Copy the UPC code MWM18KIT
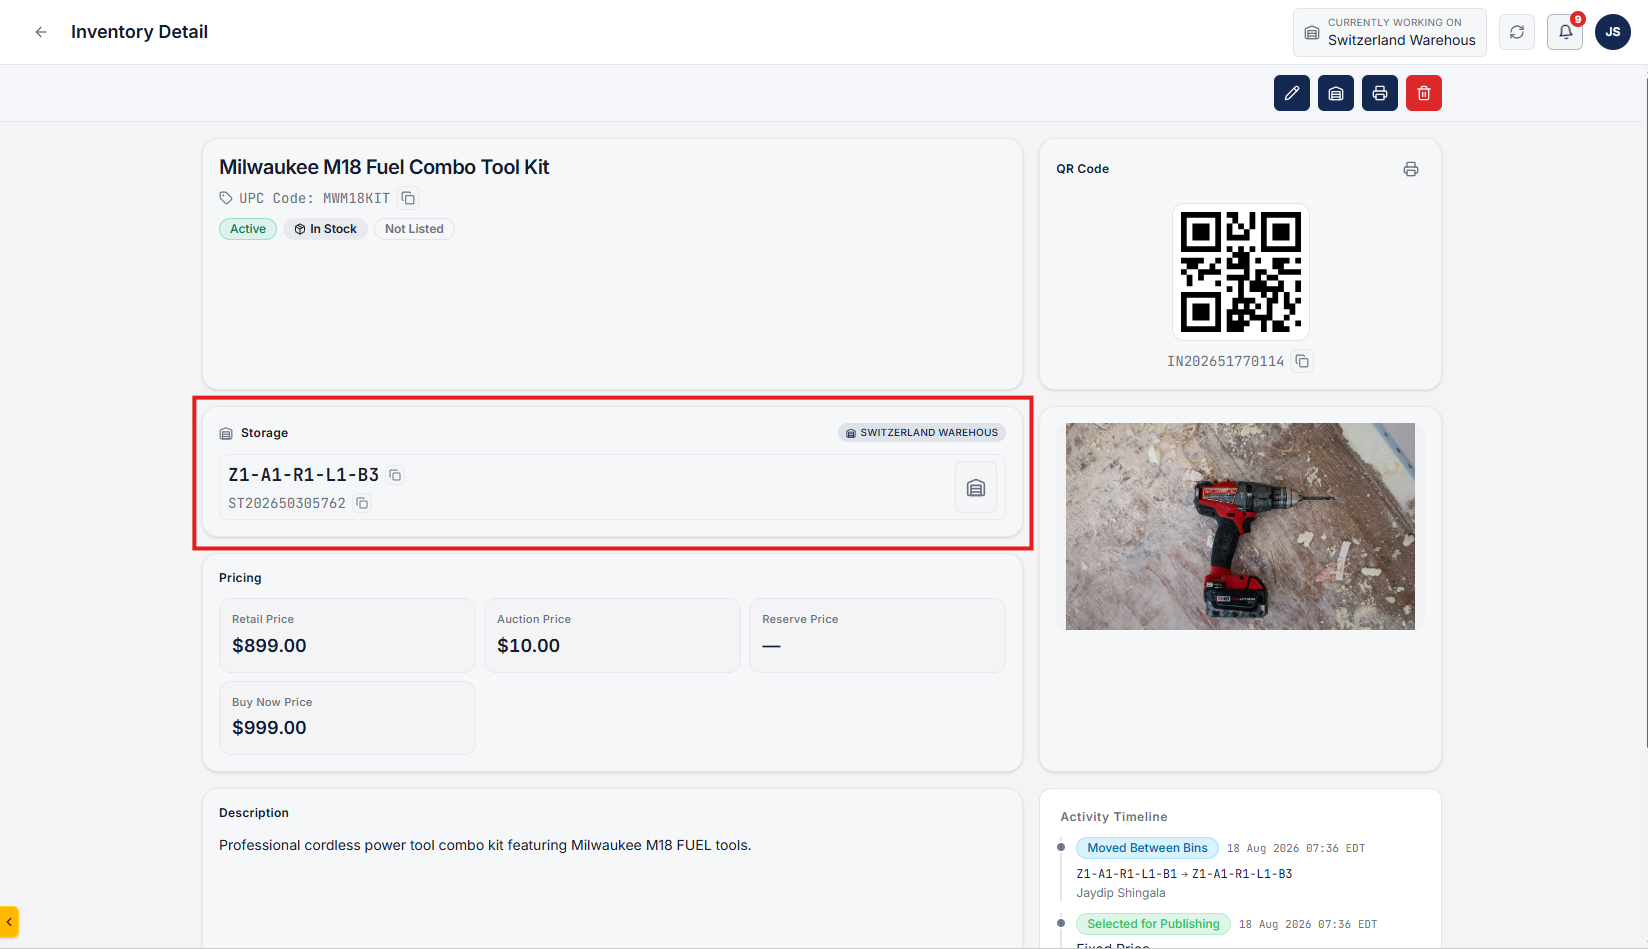Viewport: 1648px width, 949px height. point(408,198)
